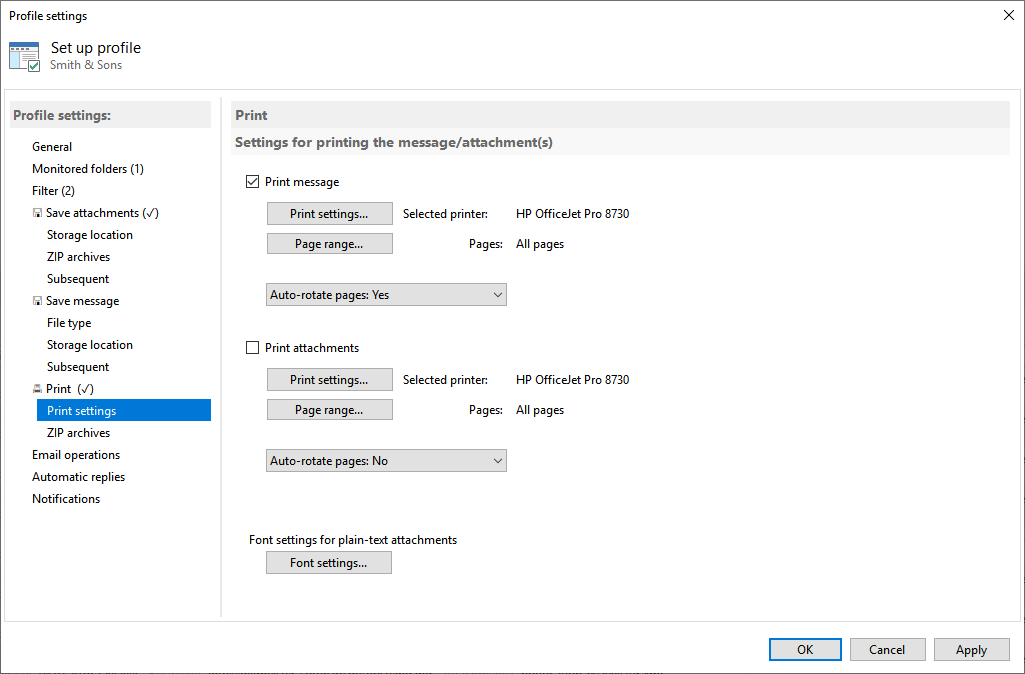This screenshot has width=1025, height=674.
Task: Click the Set up profile icon in the header
Action: (x=24, y=54)
